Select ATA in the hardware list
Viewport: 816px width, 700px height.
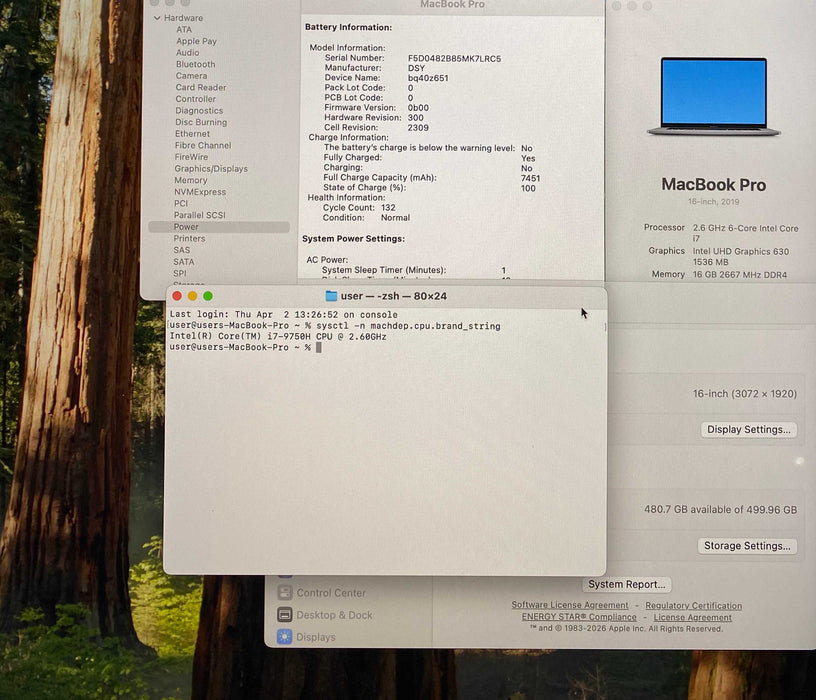[184, 30]
